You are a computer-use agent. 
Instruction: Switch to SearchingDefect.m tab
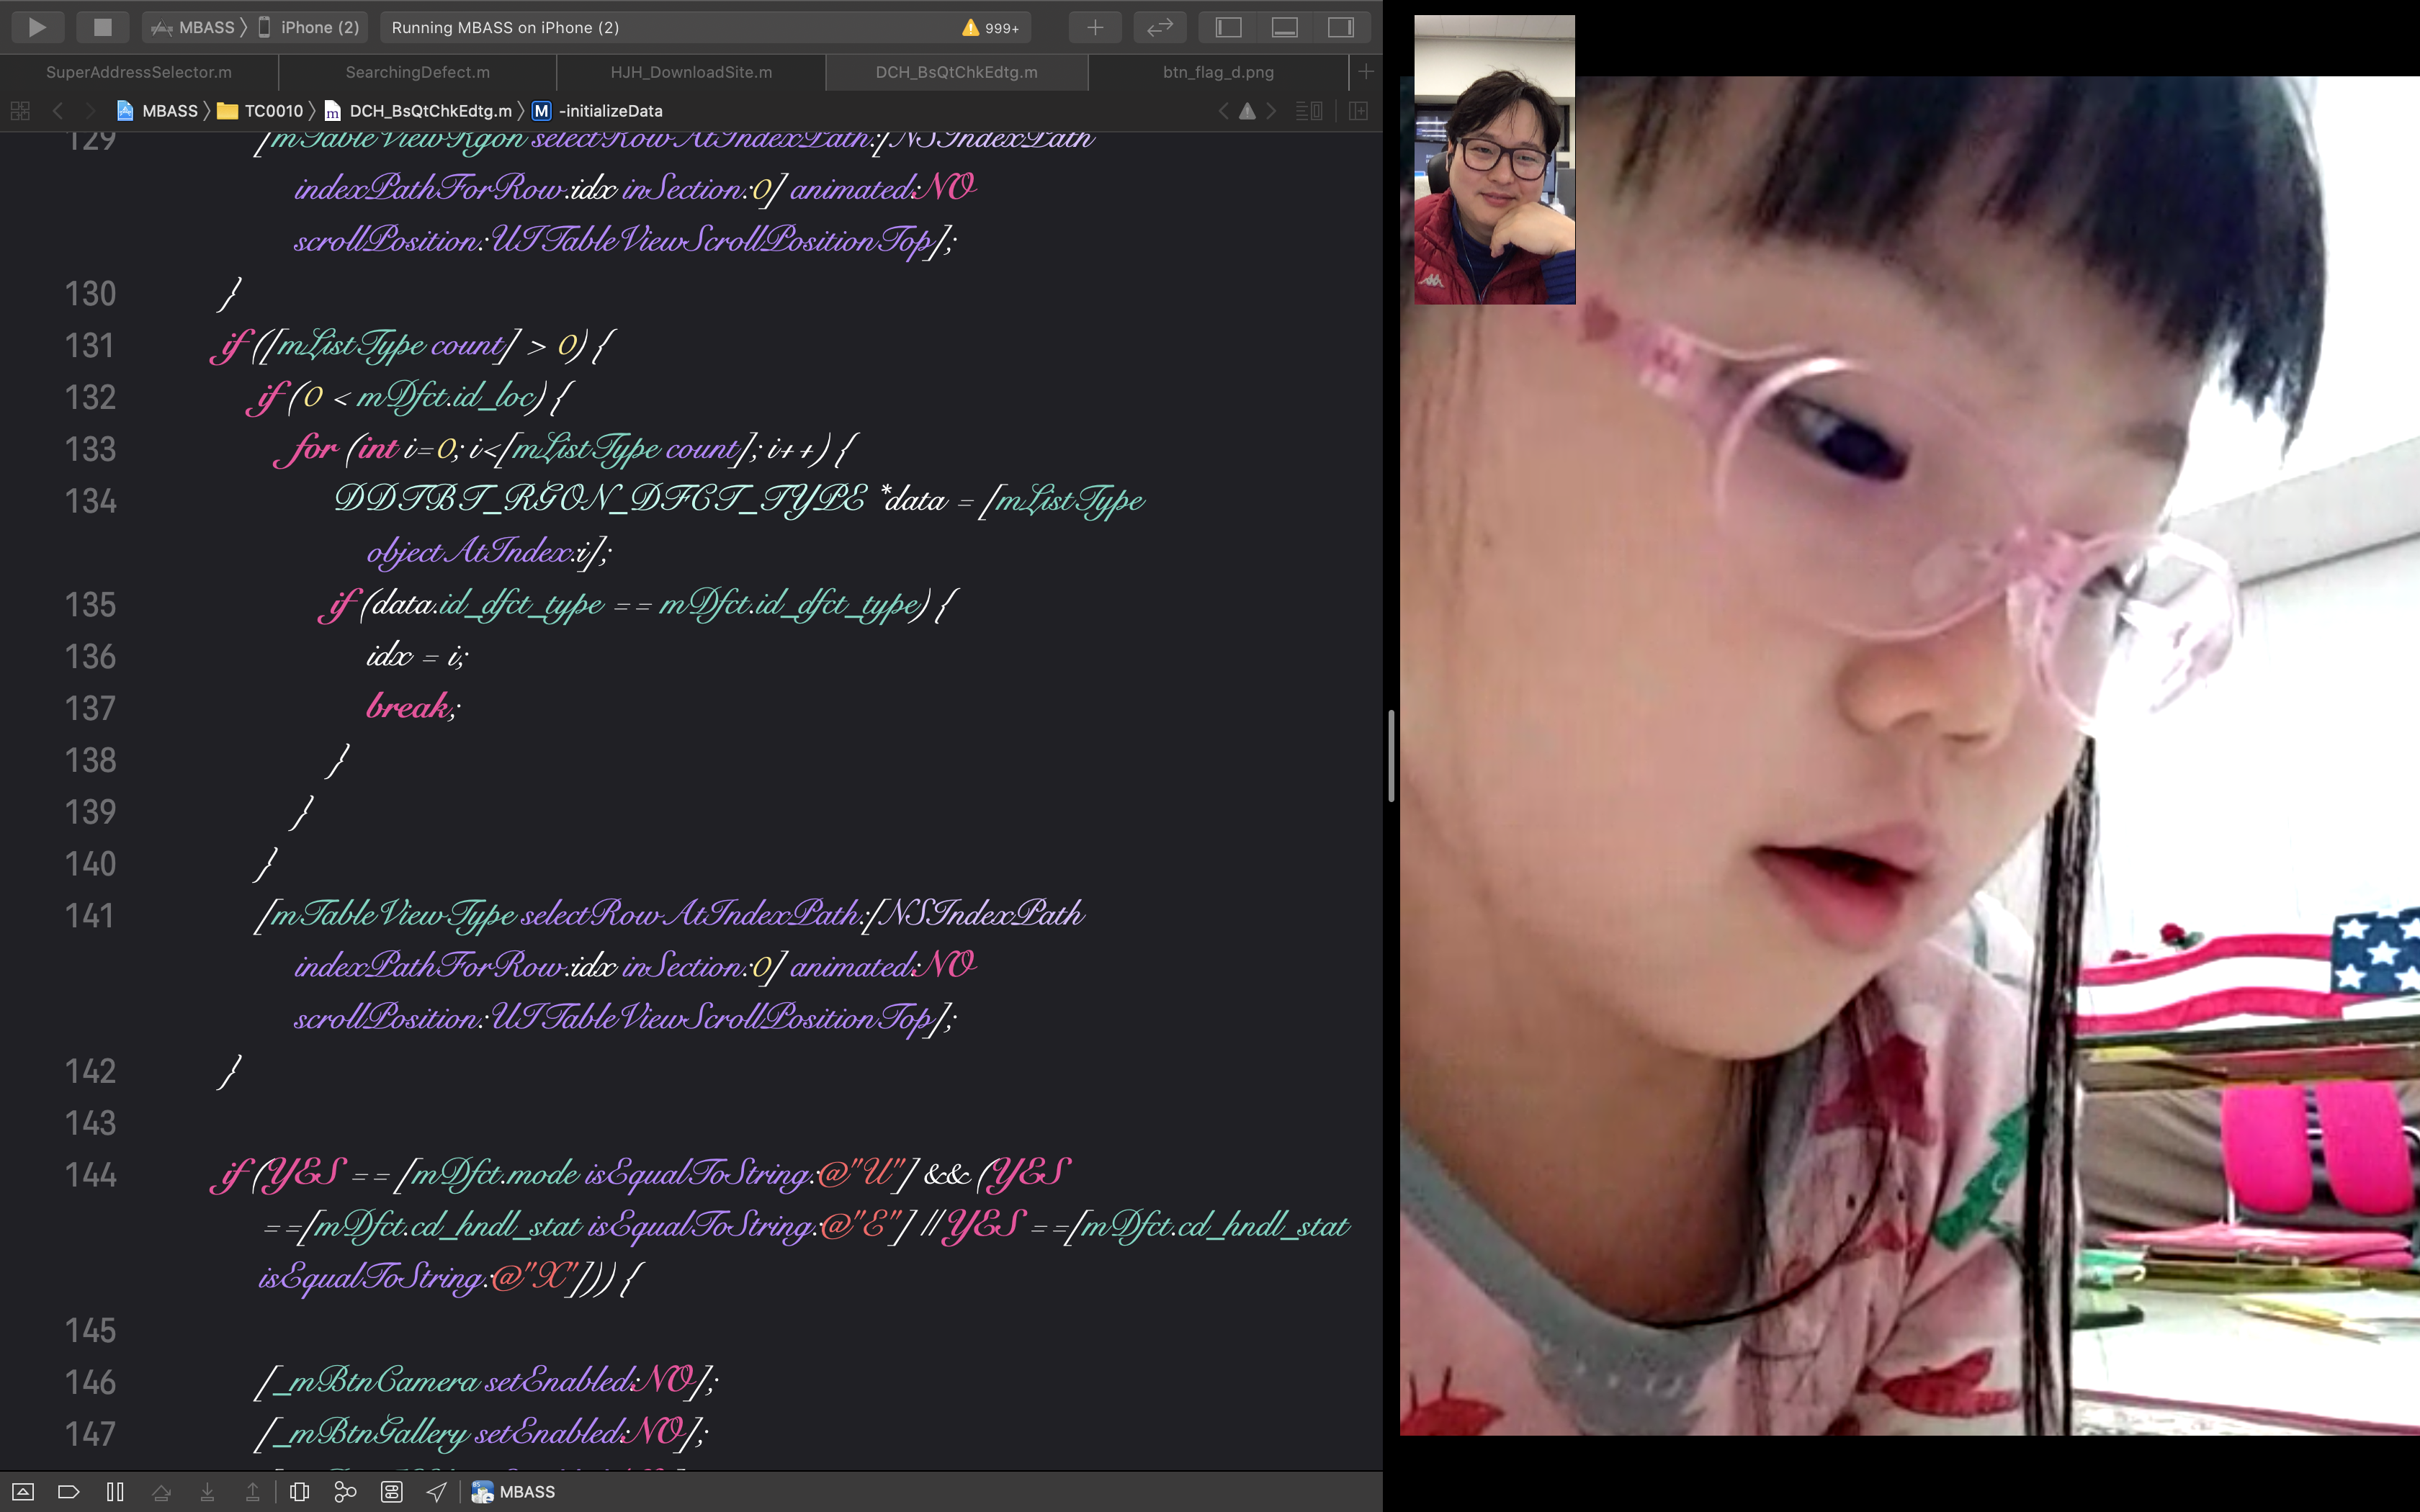tap(417, 72)
